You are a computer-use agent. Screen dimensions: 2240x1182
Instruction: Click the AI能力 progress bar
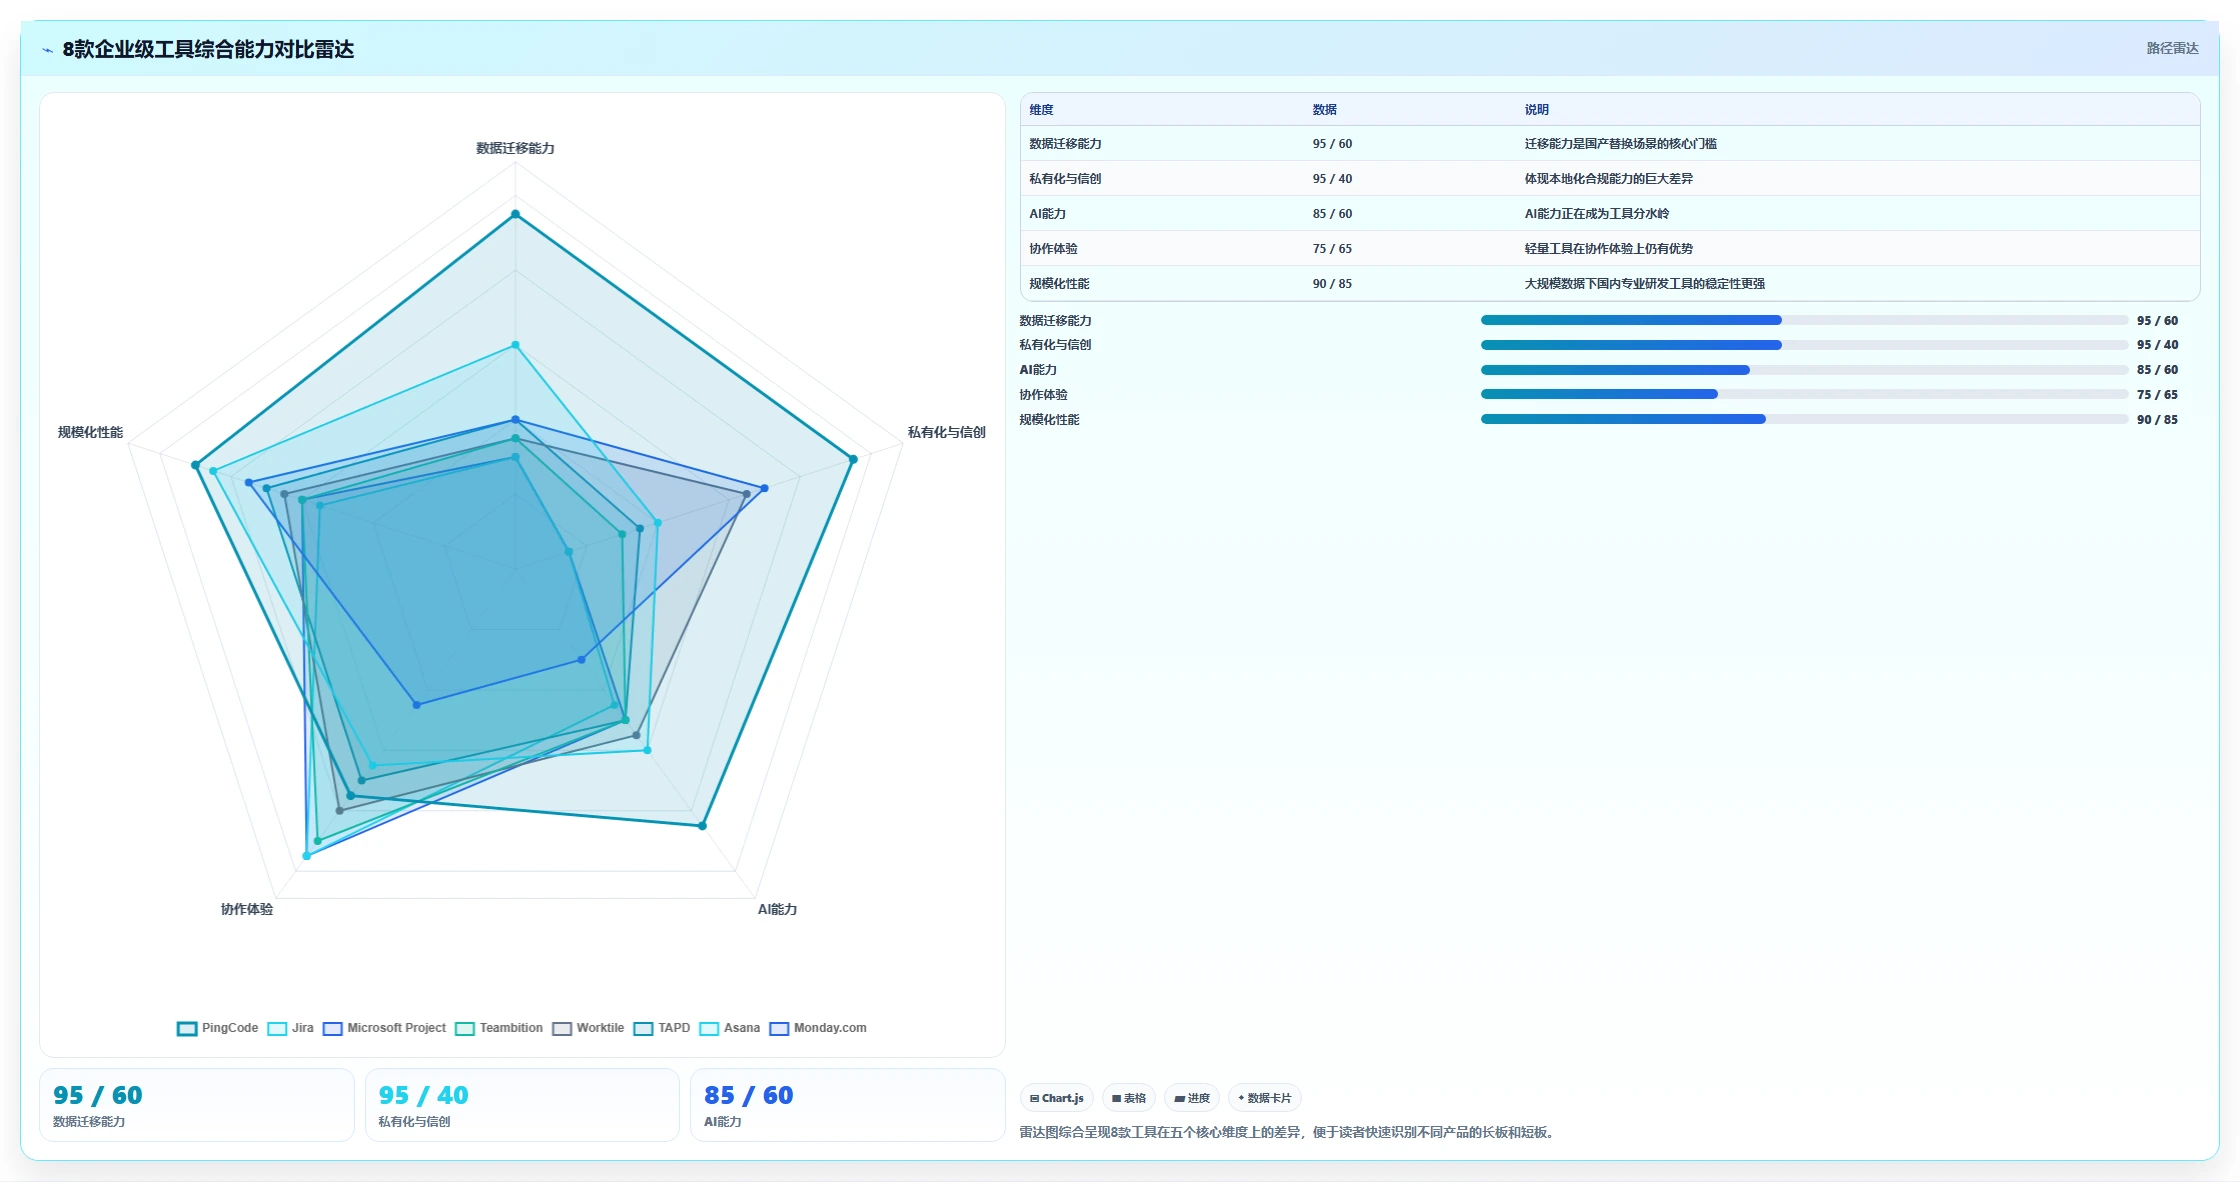pos(1804,370)
